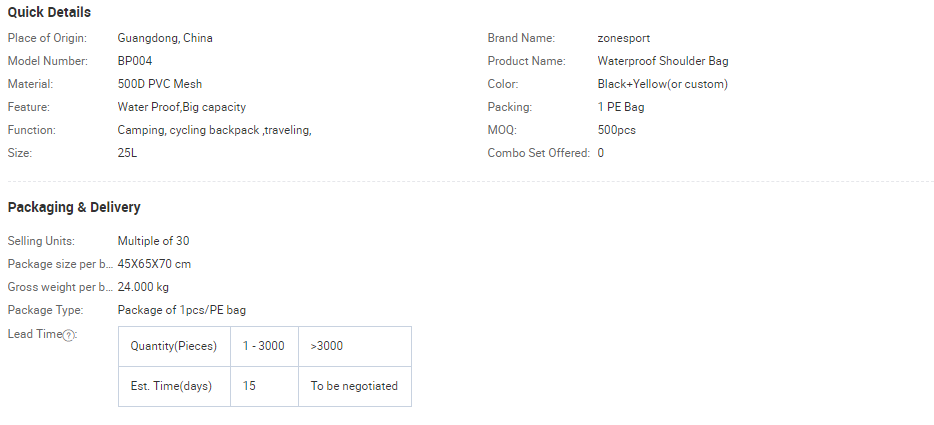Click the Waterproof Shoulder Bag product name
Screen dimensions: 934x425
pyautogui.click(x=663, y=61)
